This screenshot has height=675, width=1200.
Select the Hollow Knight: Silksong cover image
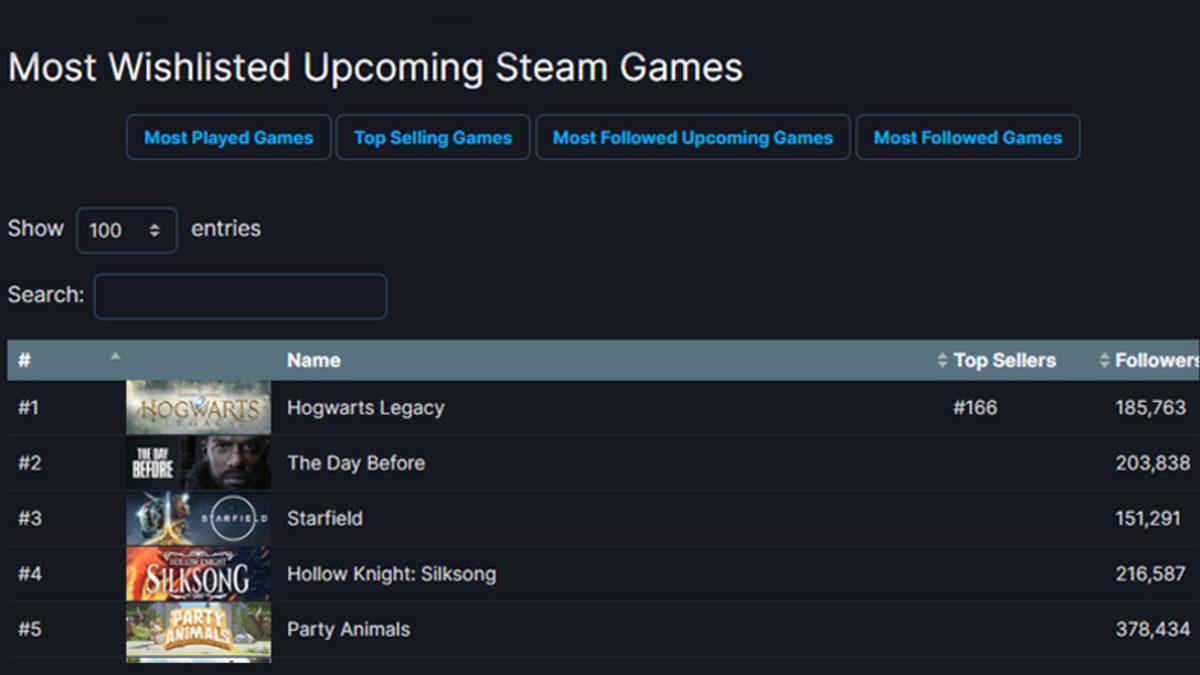pos(197,573)
